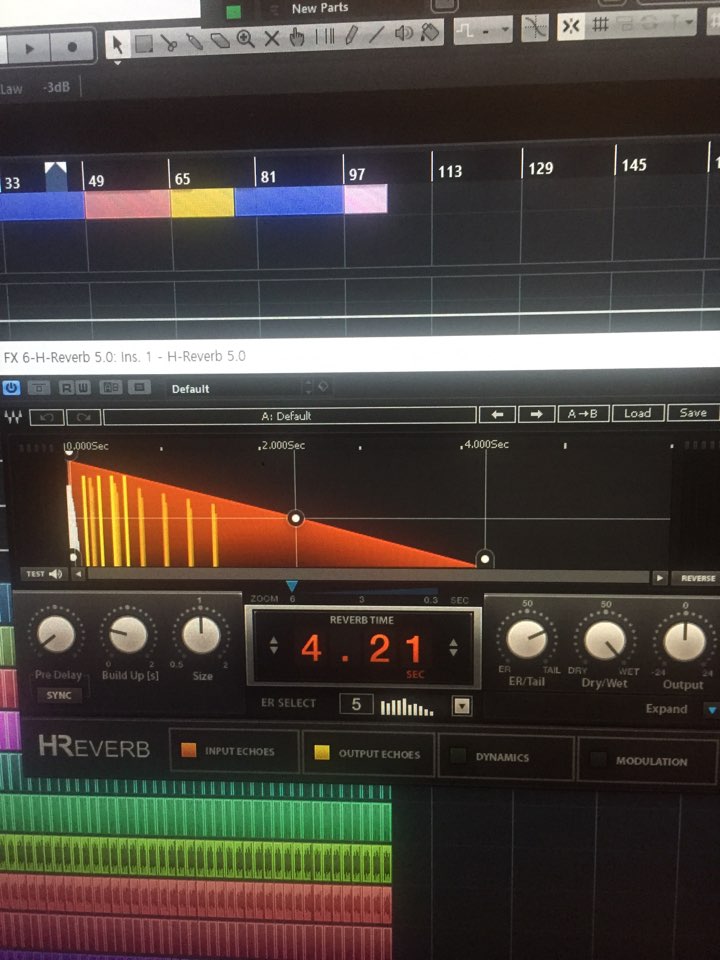Image resolution: width=720 pixels, height=960 pixels.
Task: Go to previous preset with left arrow
Action: (498, 414)
